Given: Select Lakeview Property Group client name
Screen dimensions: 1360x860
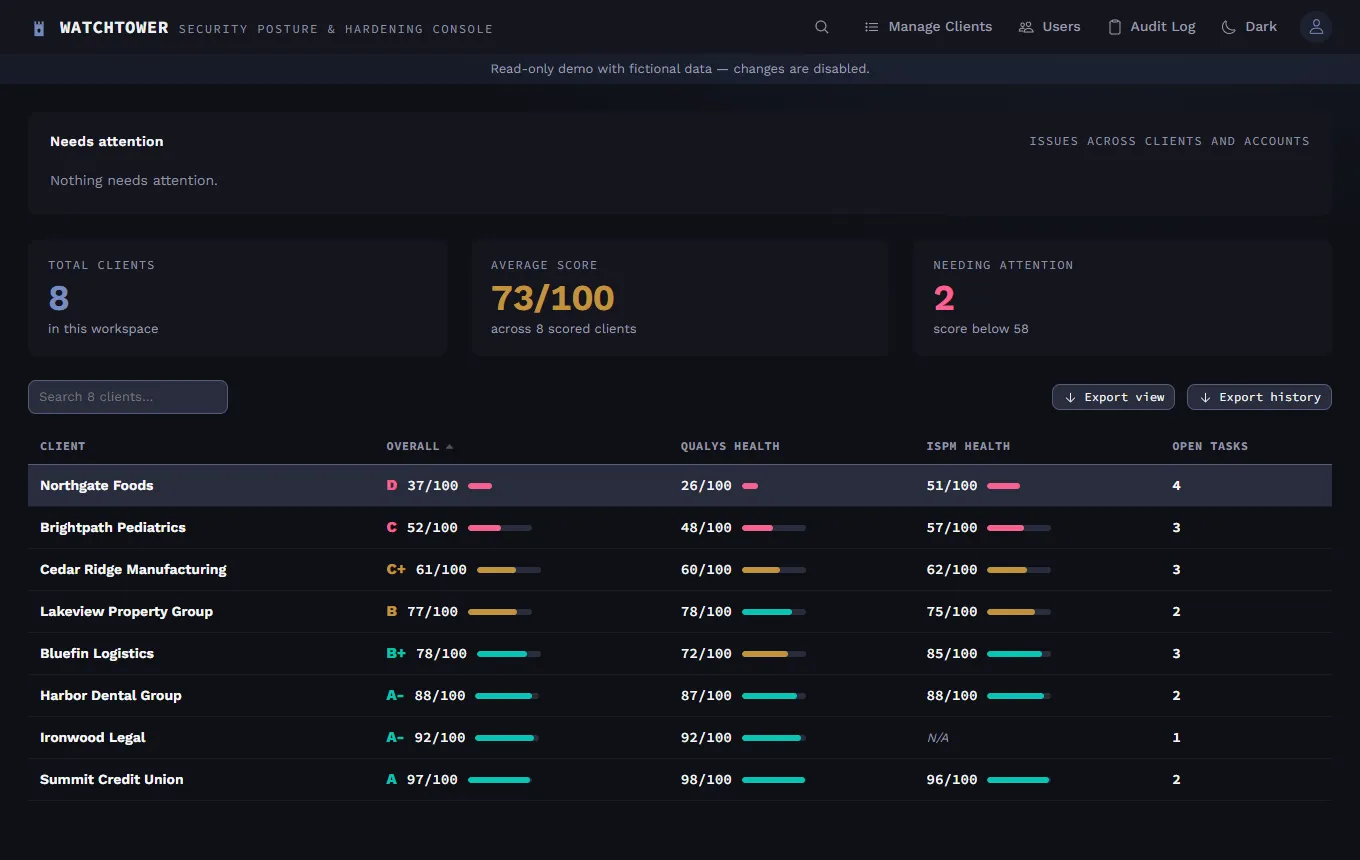Looking at the screenshot, I should pos(126,612).
